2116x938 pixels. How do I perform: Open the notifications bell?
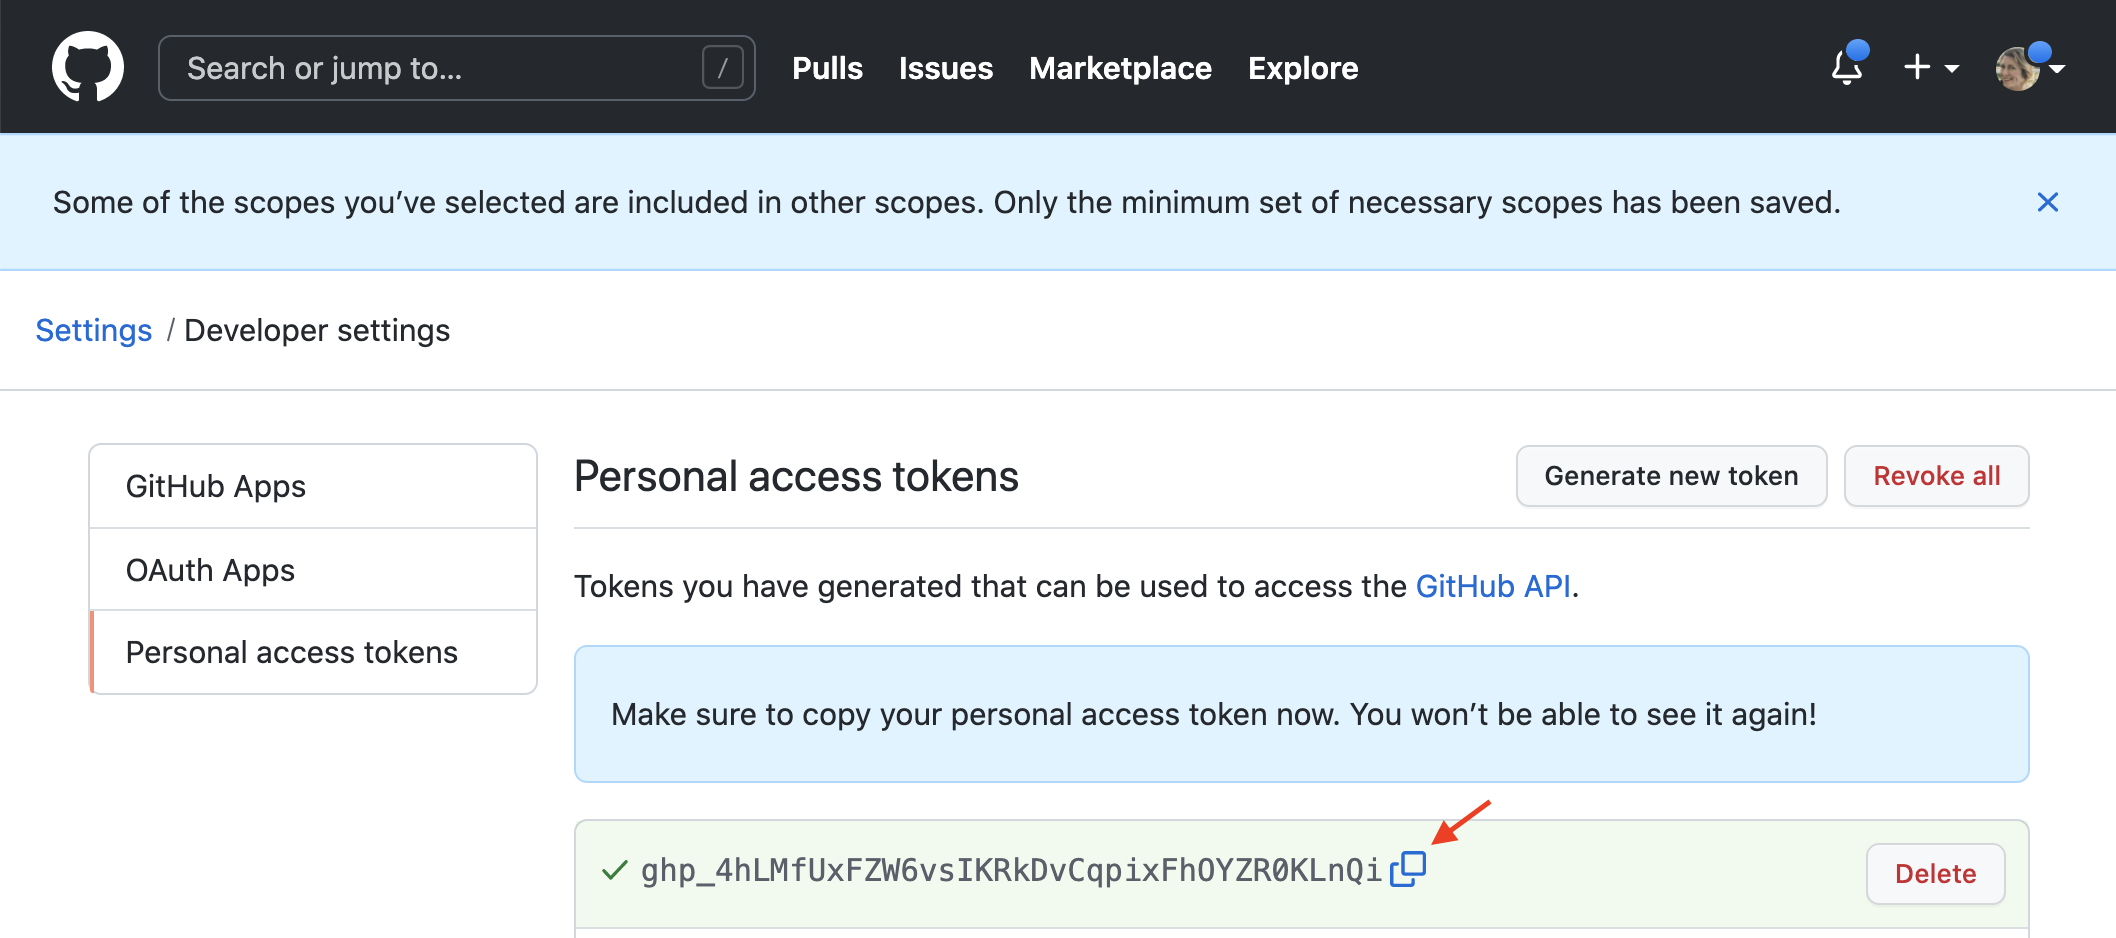1847,68
